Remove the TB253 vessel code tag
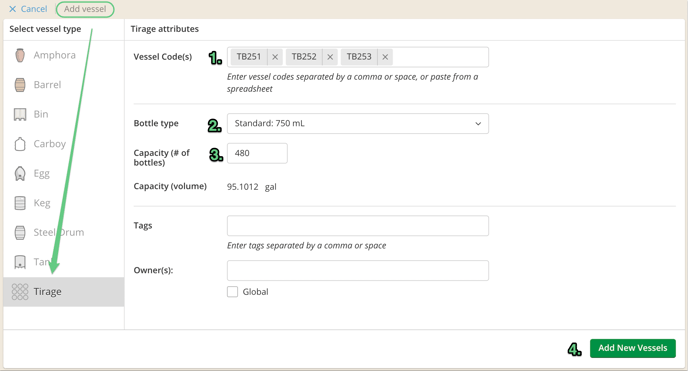 [x=385, y=57]
